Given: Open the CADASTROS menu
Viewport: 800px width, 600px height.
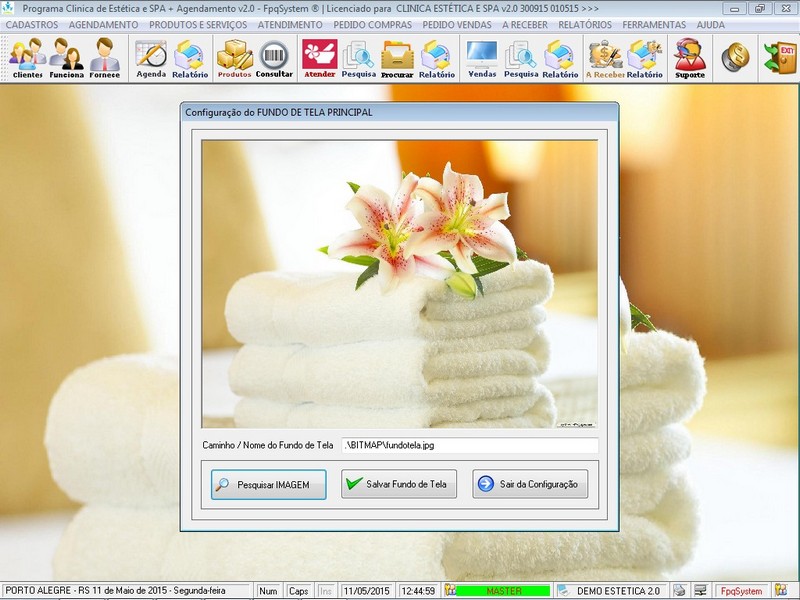Looking at the screenshot, I should tap(32, 24).
